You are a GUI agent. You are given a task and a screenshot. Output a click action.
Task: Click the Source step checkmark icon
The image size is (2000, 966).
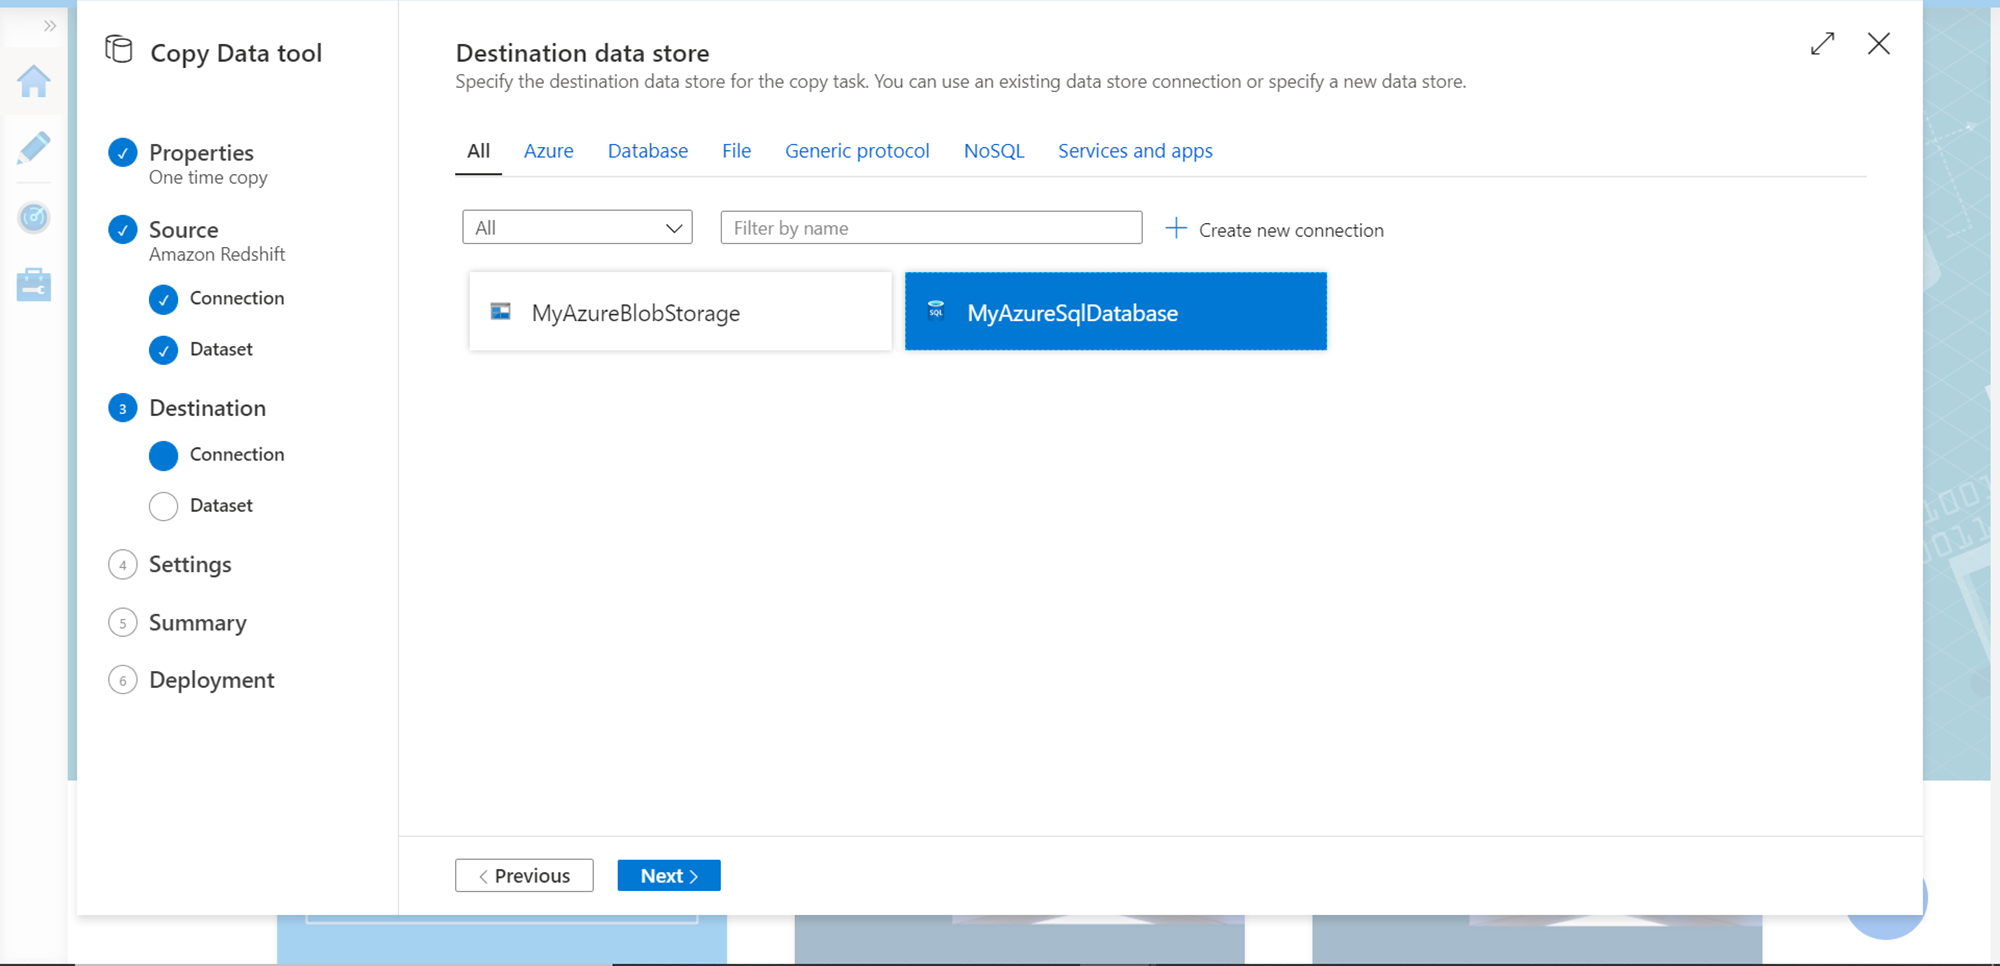click(123, 230)
